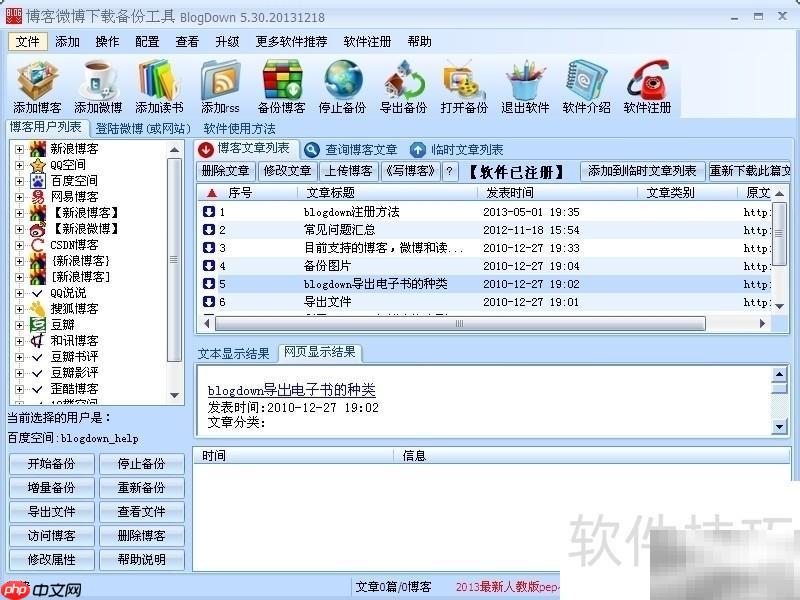
Task: Open the 文件 menu
Action: [x=28, y=41]
